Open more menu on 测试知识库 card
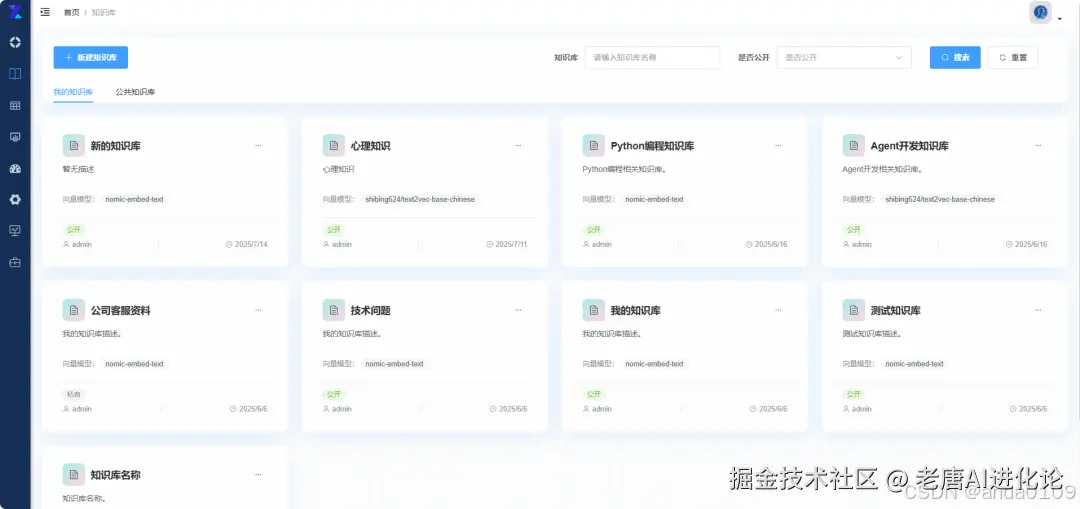This screenshot has width=1080, height=509. tap(1038, 310)
